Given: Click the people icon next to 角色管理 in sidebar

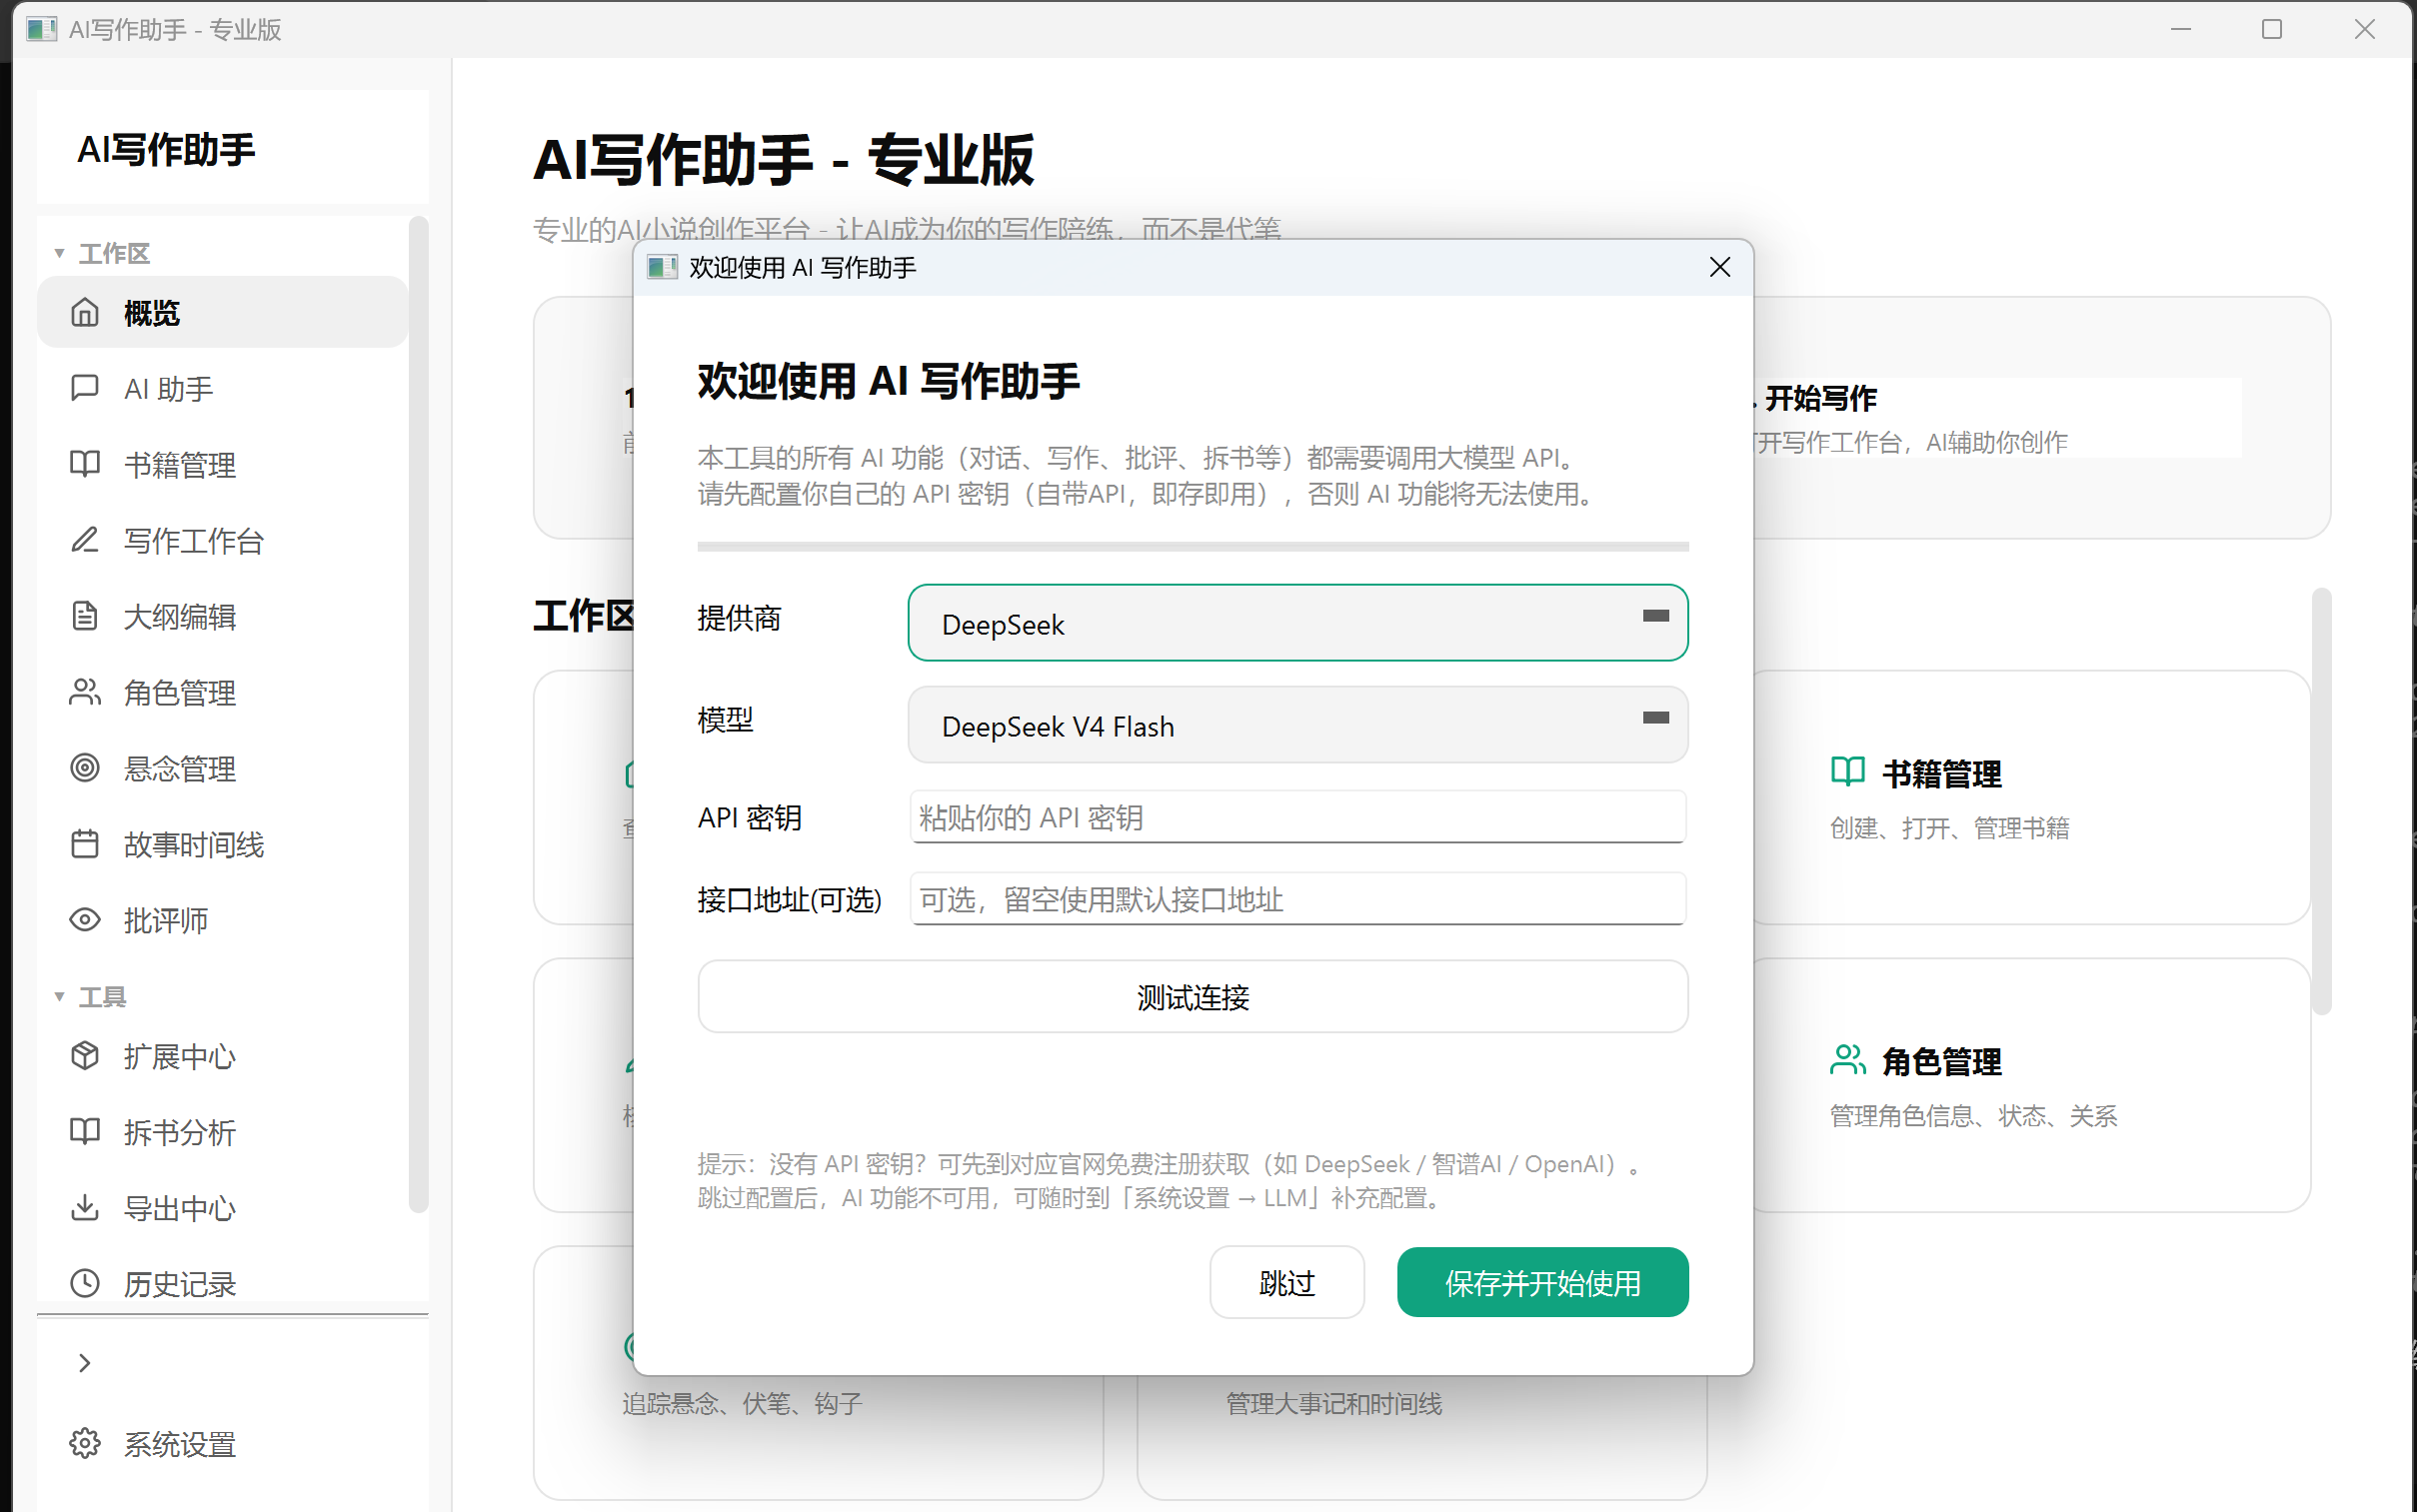Looking at the screenshot, I should coord(85,692).
